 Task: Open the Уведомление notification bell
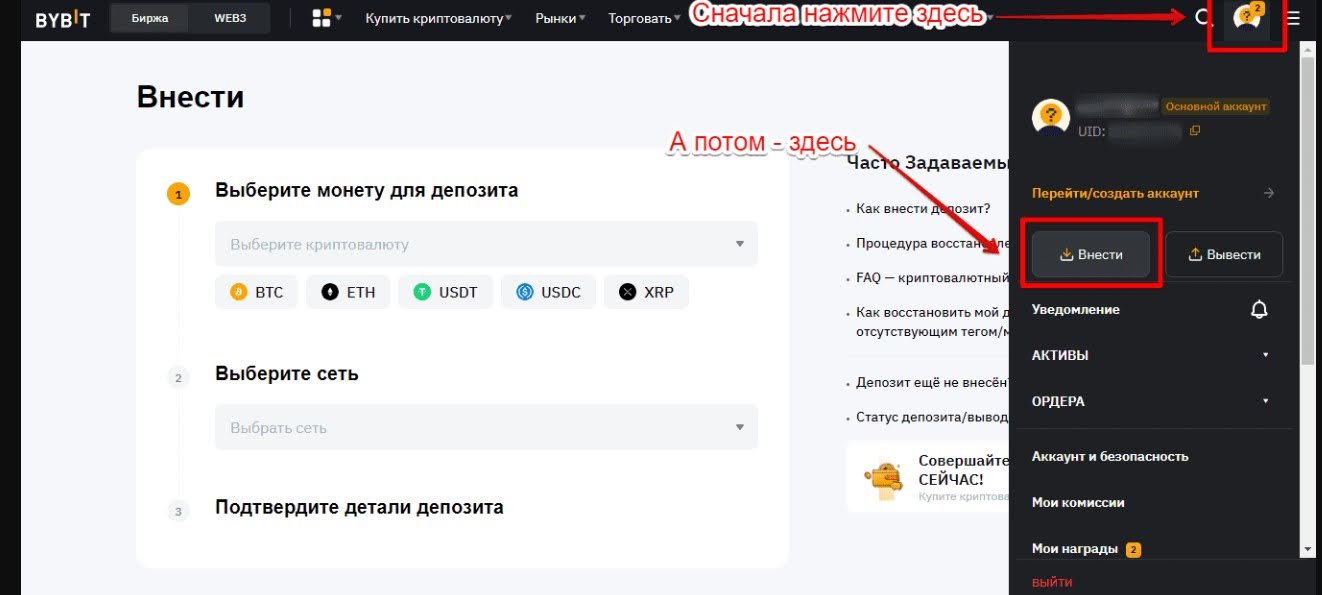click(x=1259, y=309)
